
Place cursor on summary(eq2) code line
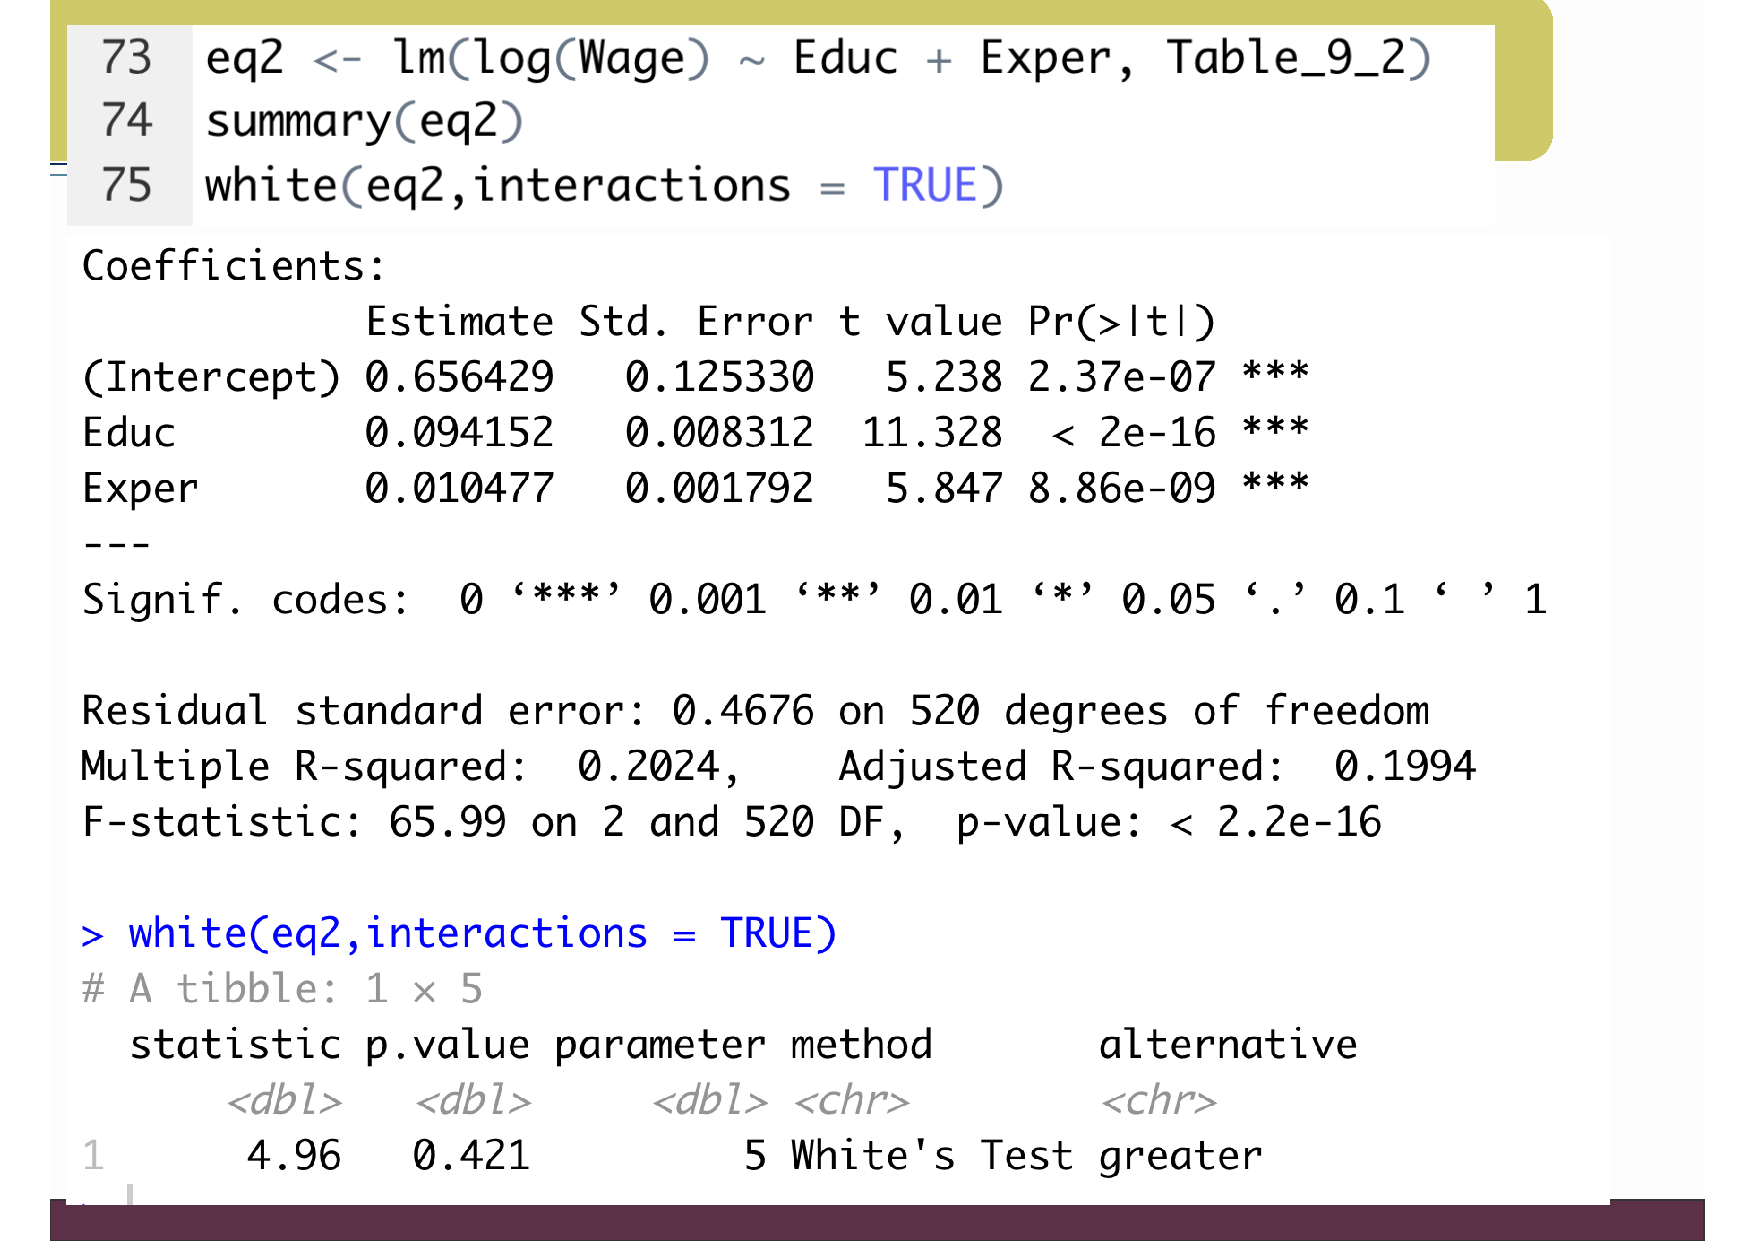click(x=364, y=121)
